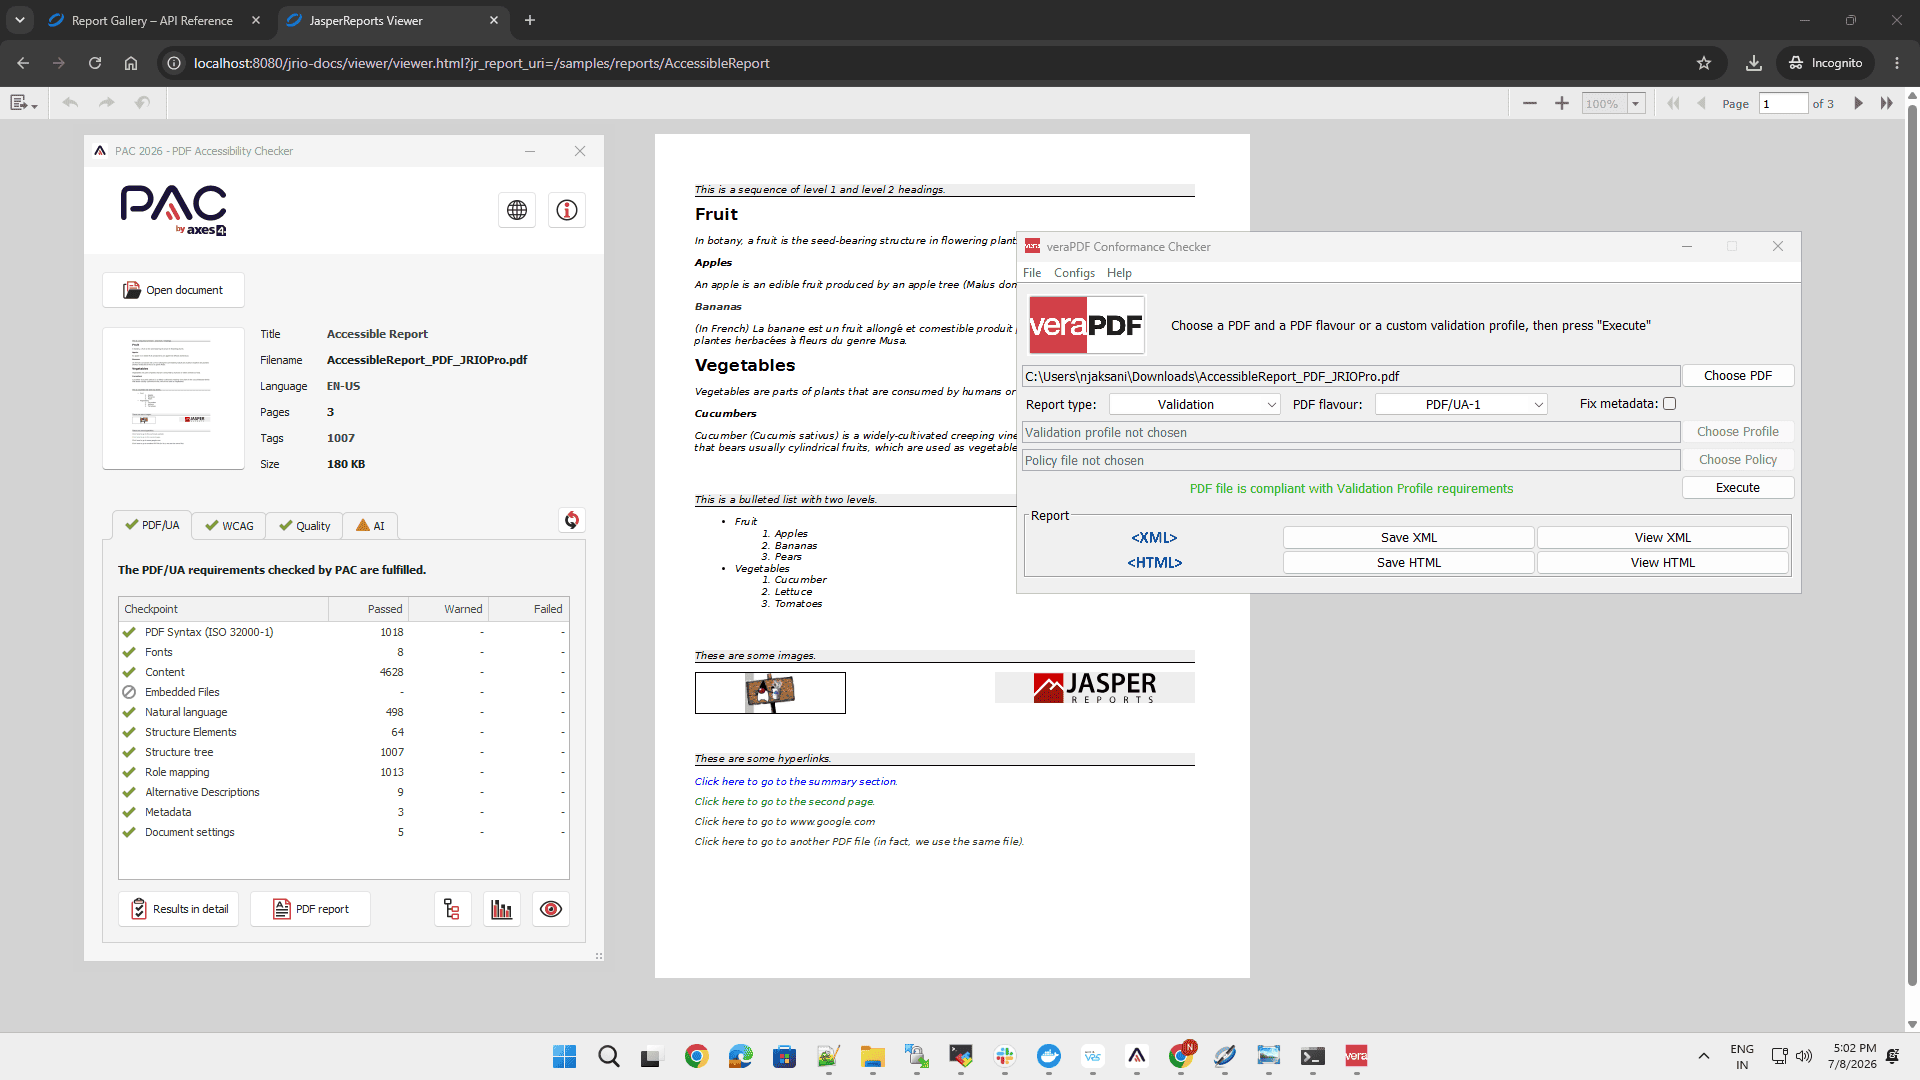Open the PDF flavour dropdown
The width and height of the screenshot is (1920, 1080).
(x=1461, y=404)
